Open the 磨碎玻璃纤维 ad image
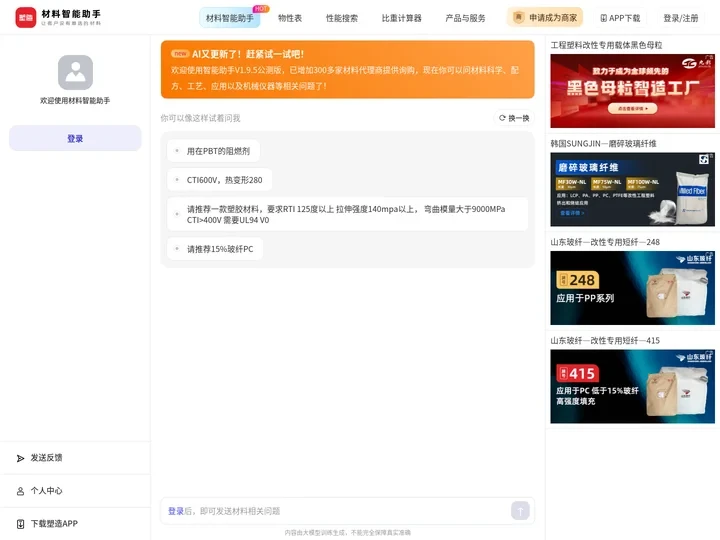The width and height of the screenshot is (720, 540). tap(632, 190)
